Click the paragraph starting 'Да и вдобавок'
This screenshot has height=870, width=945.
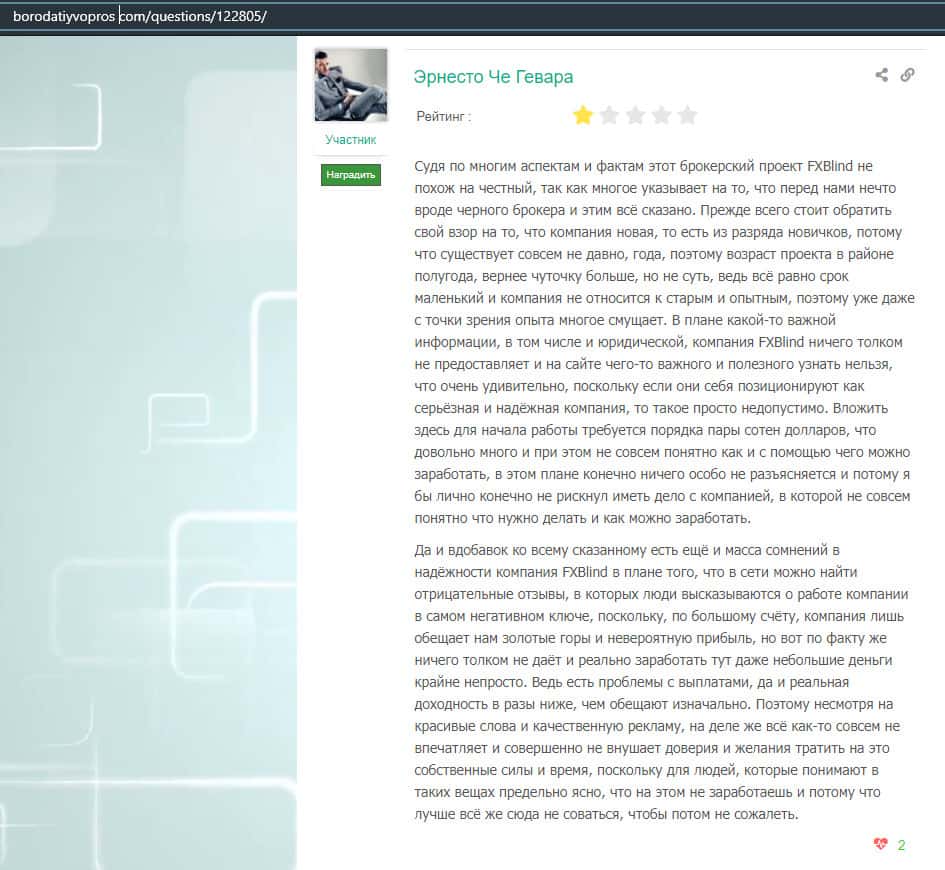click(x=661, y=682)
